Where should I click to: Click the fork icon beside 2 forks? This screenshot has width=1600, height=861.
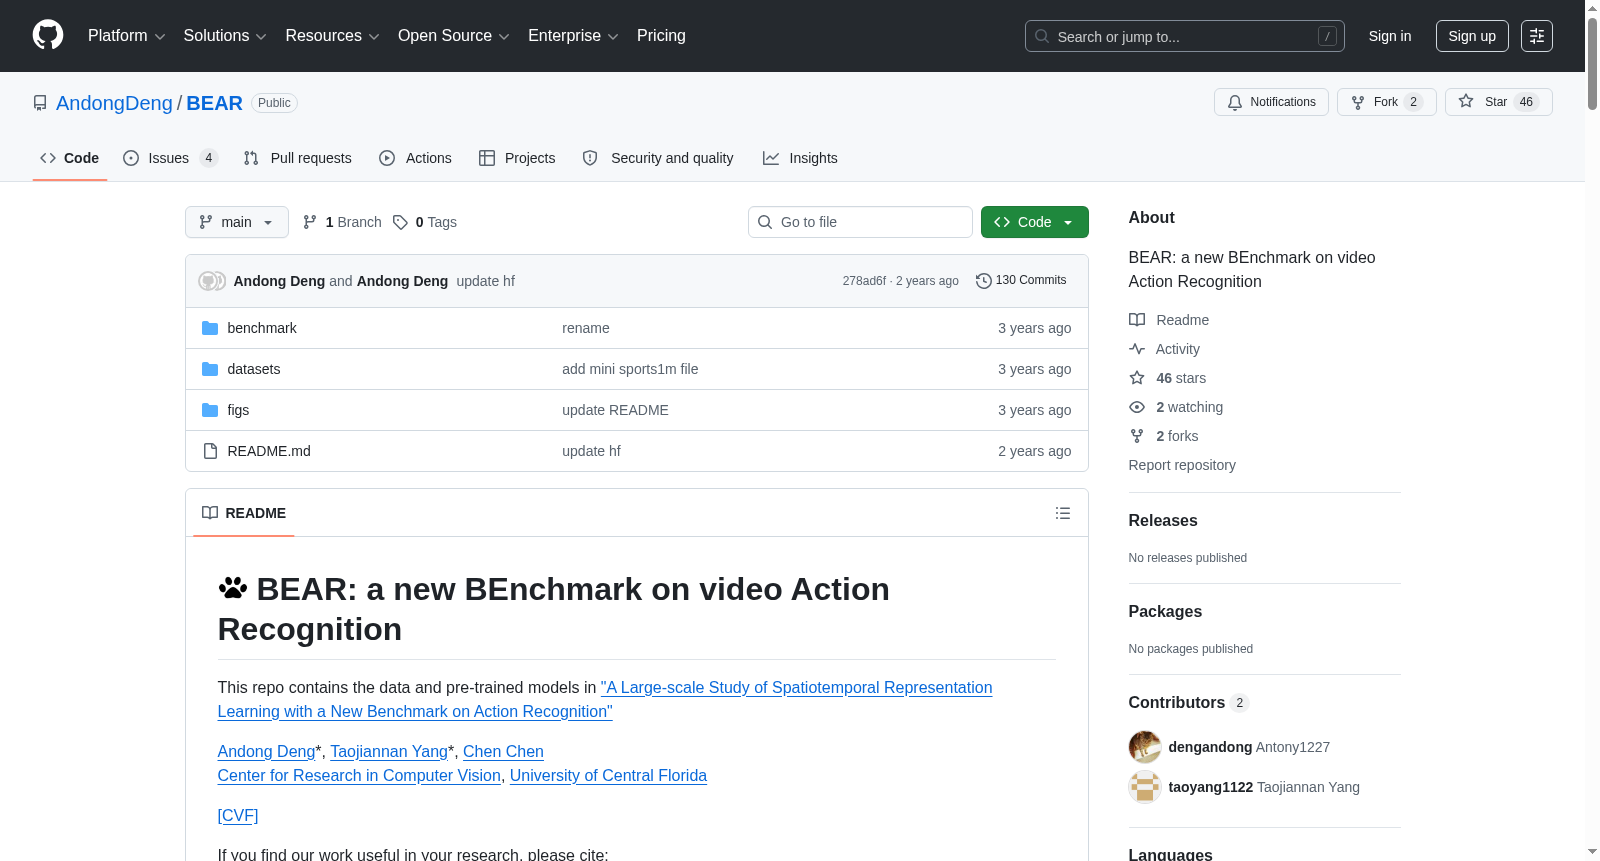click(1137, 436)
